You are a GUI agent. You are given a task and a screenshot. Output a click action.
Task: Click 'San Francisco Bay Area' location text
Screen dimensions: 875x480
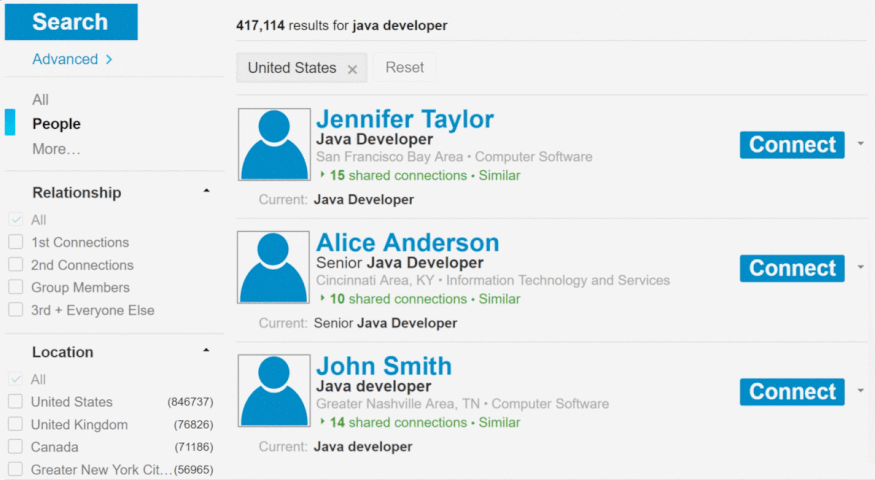(x=390, y=157)
